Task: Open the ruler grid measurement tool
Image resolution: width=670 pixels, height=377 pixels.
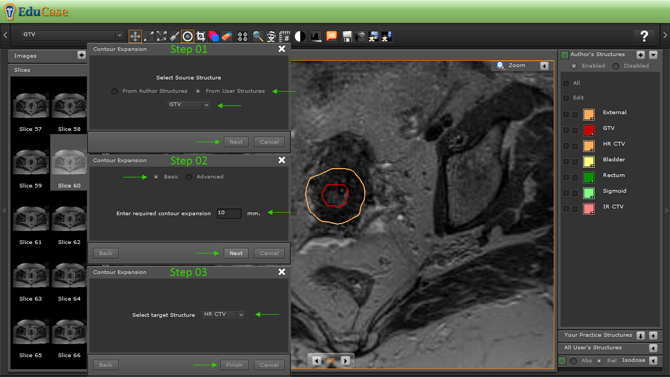Action: pyautogui.click(x=284, y=36)
